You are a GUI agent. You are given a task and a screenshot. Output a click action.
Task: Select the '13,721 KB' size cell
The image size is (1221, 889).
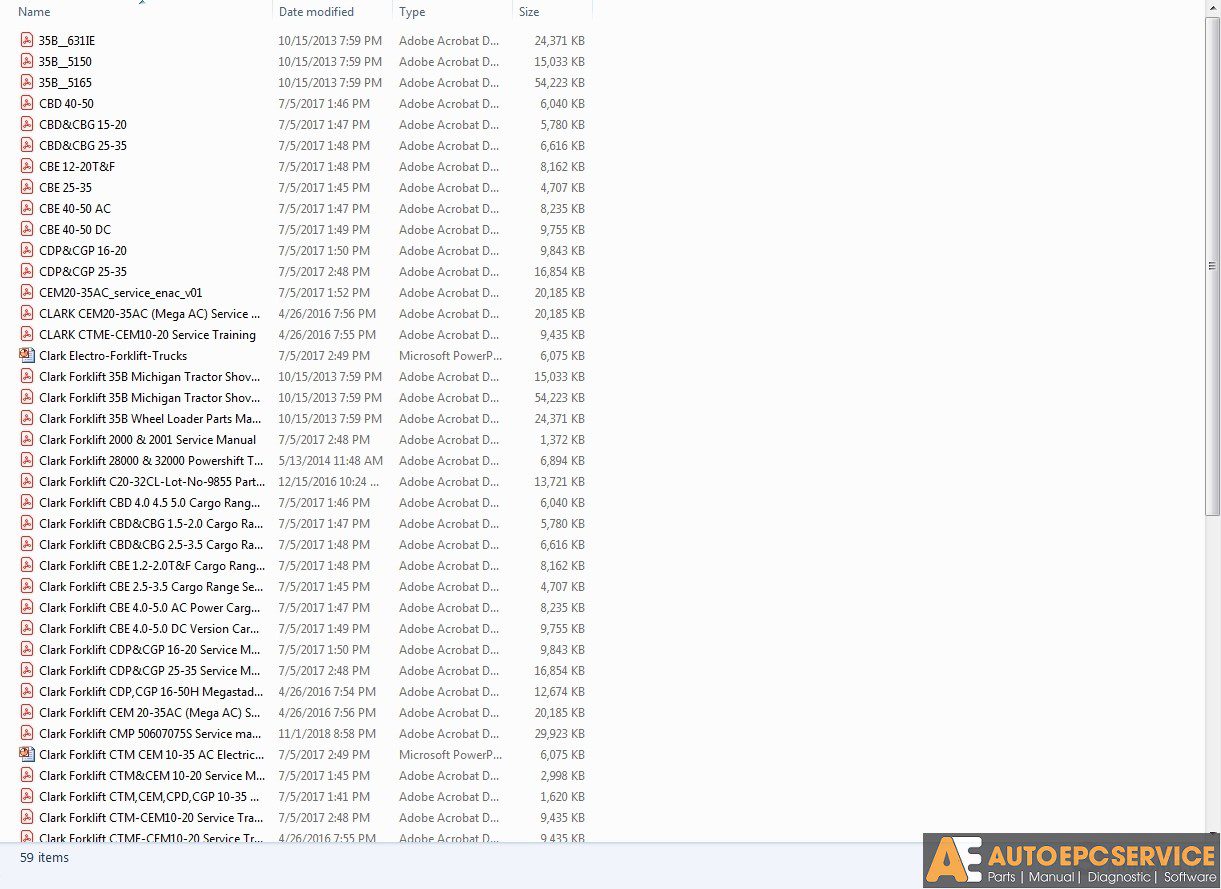560,482
